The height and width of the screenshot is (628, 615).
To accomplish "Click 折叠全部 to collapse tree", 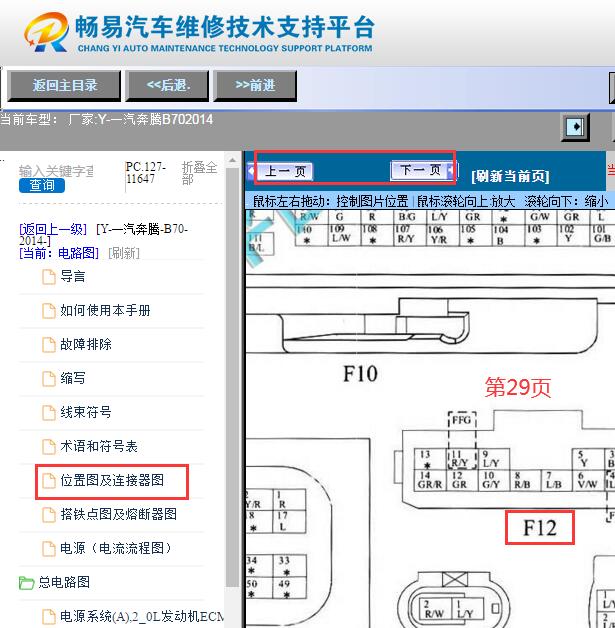I will [x=199, y=173].
